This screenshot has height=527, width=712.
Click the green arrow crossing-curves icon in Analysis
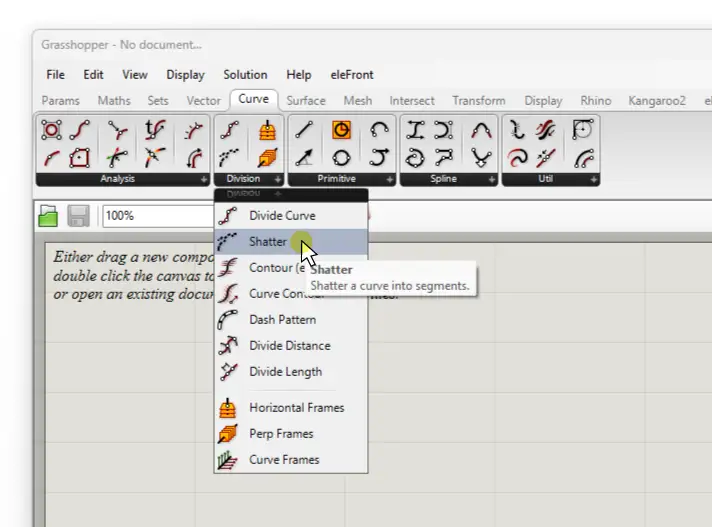[x=117, y=158]
